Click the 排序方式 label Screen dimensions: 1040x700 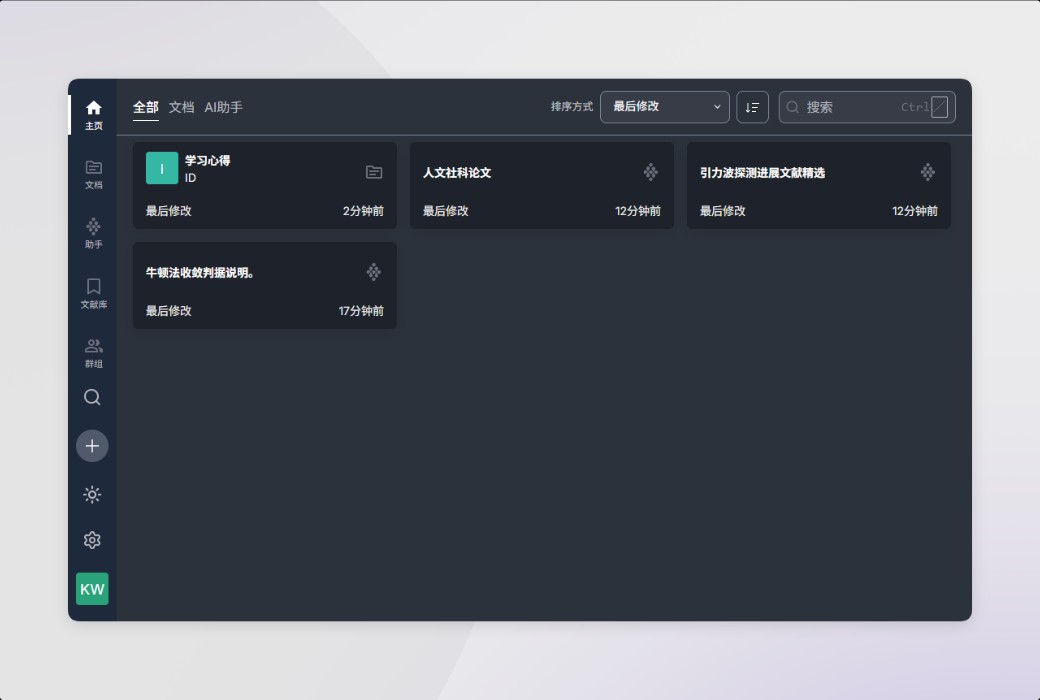(572, 107)
